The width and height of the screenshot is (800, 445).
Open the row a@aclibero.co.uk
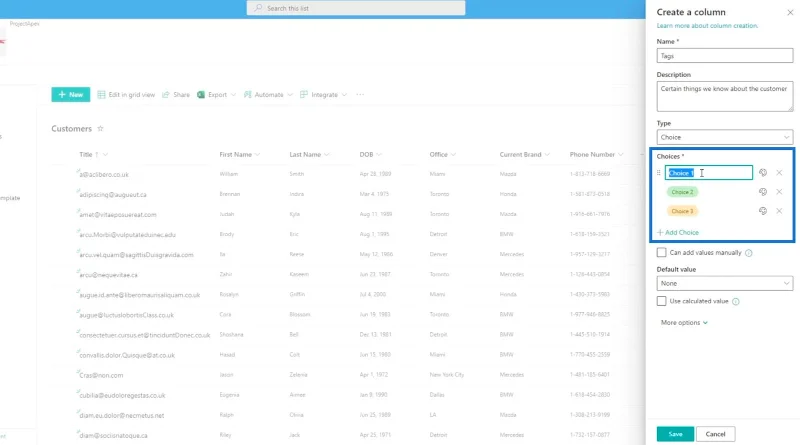(104, 175)
